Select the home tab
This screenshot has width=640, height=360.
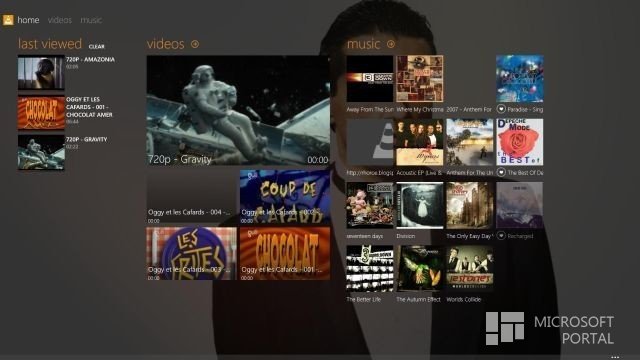(x=28, y=20)
